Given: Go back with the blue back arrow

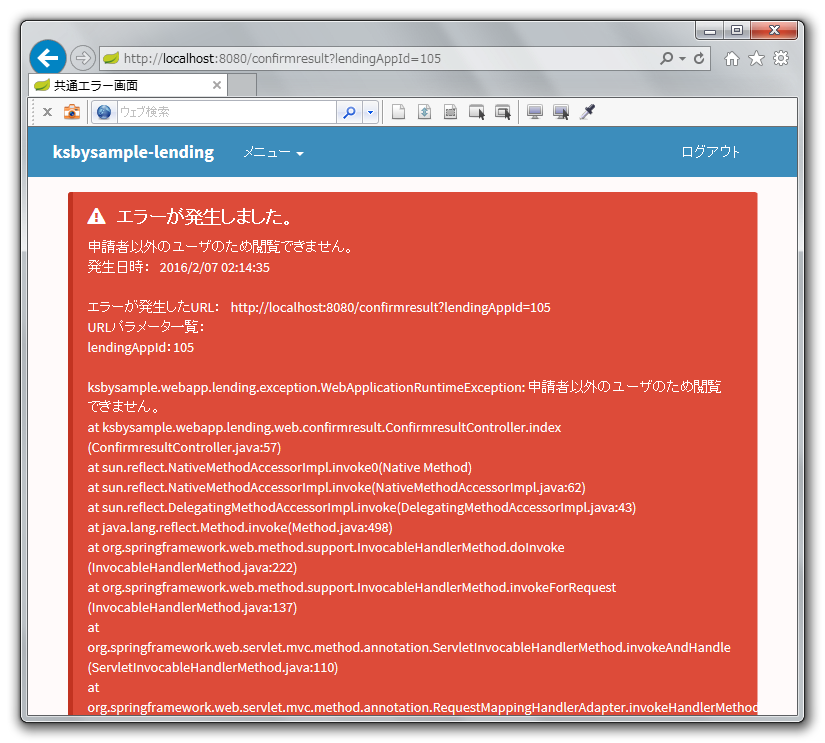Looking at the screenshot, I should [48, 57].
